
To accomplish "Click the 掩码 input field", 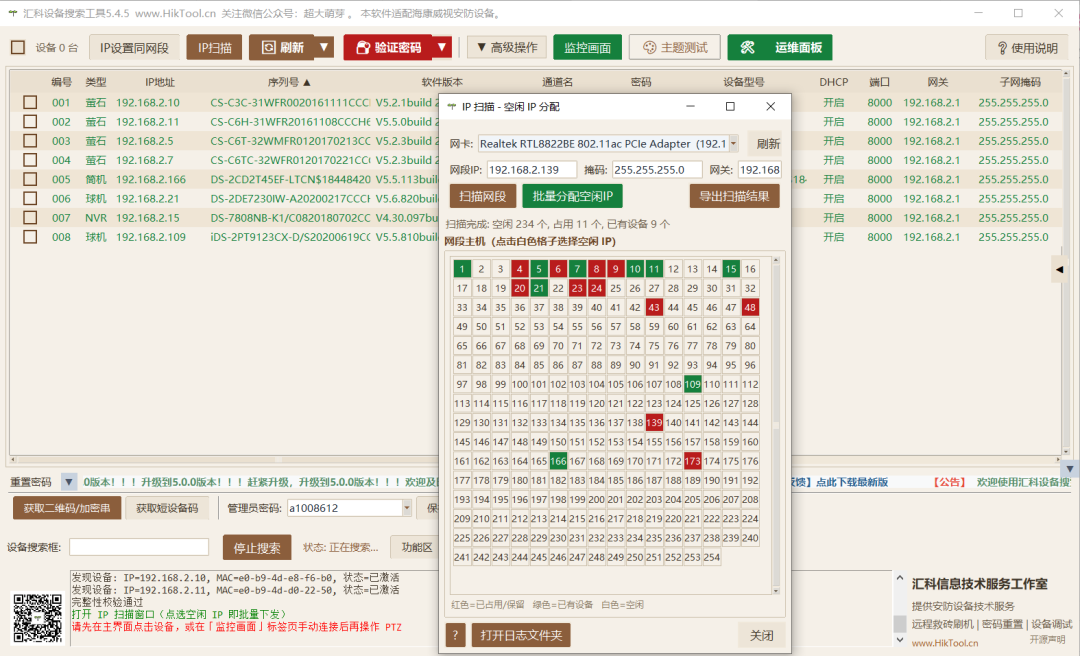I will pos(657,170).
